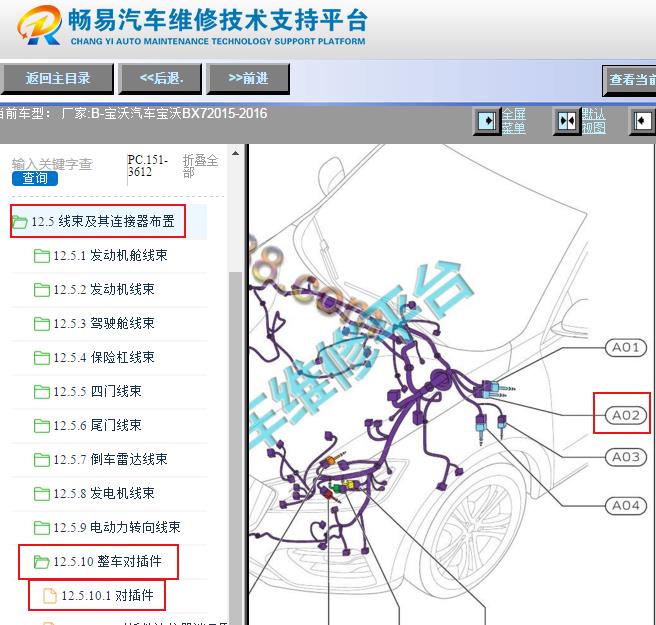This screenshot has height=625, width=656.
Task: Select the A03 connector callout label
Action: point(626,457)
